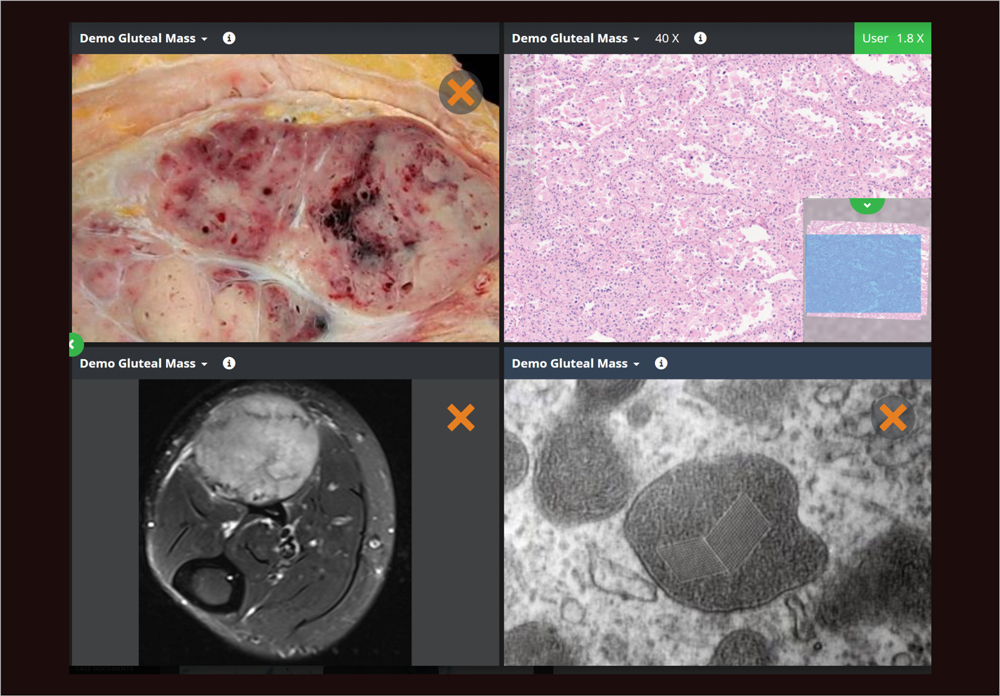The image size is (1000, 696).
Task: Open info for the 40 X histology panel
Action: tap(700, 38)
